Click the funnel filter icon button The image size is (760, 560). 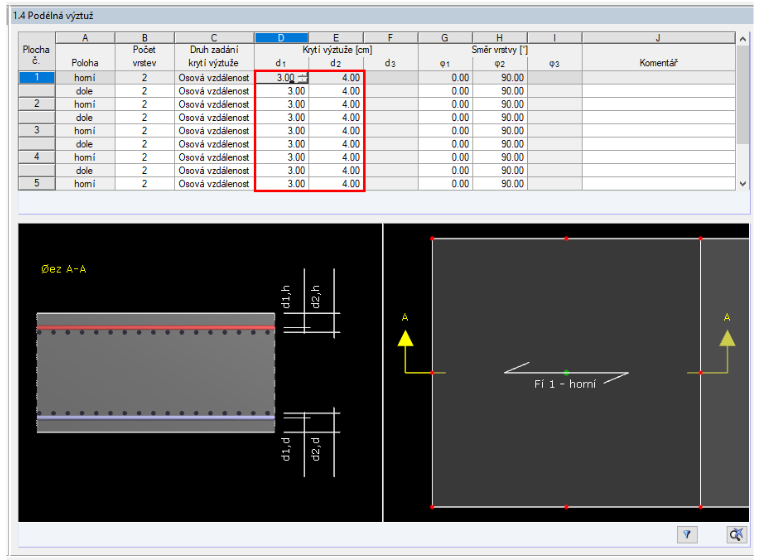(x=687, y=534)
